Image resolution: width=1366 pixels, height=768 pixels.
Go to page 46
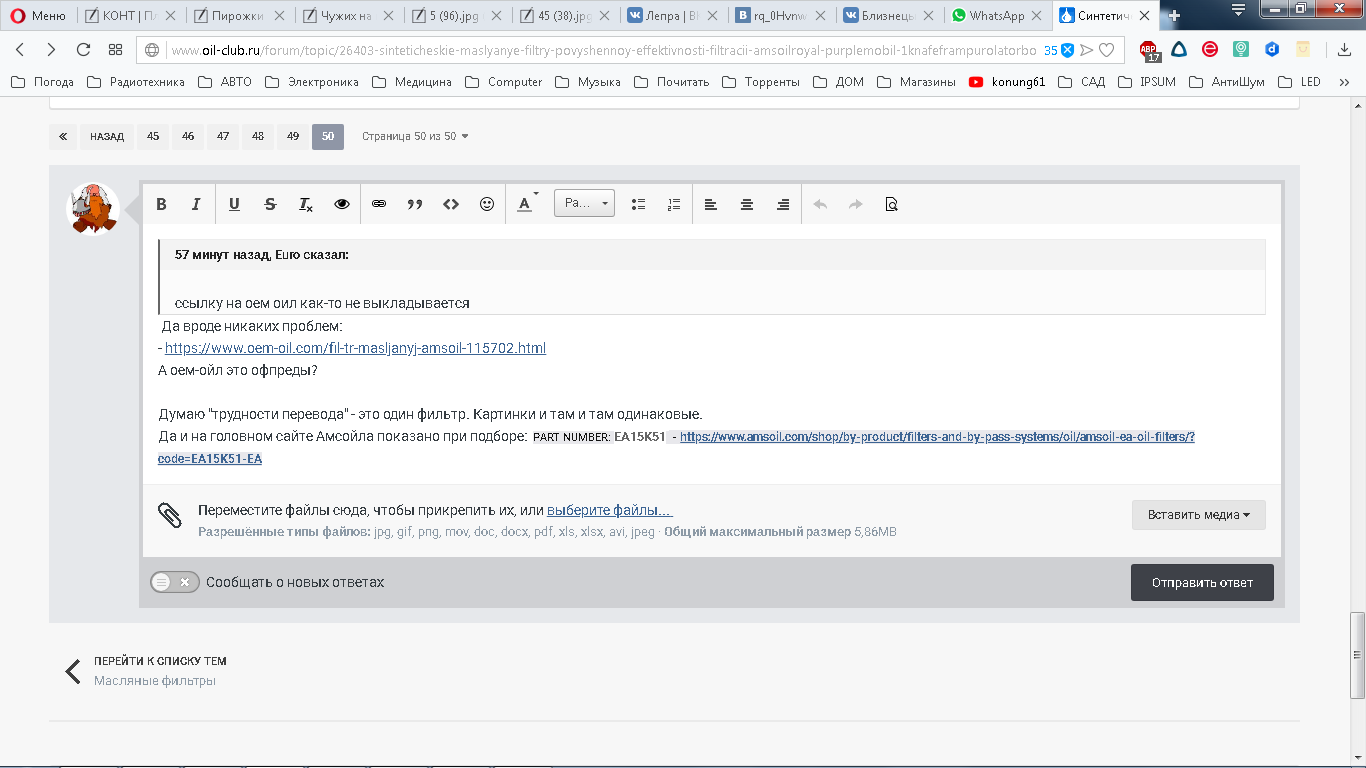tap(188, 137)
